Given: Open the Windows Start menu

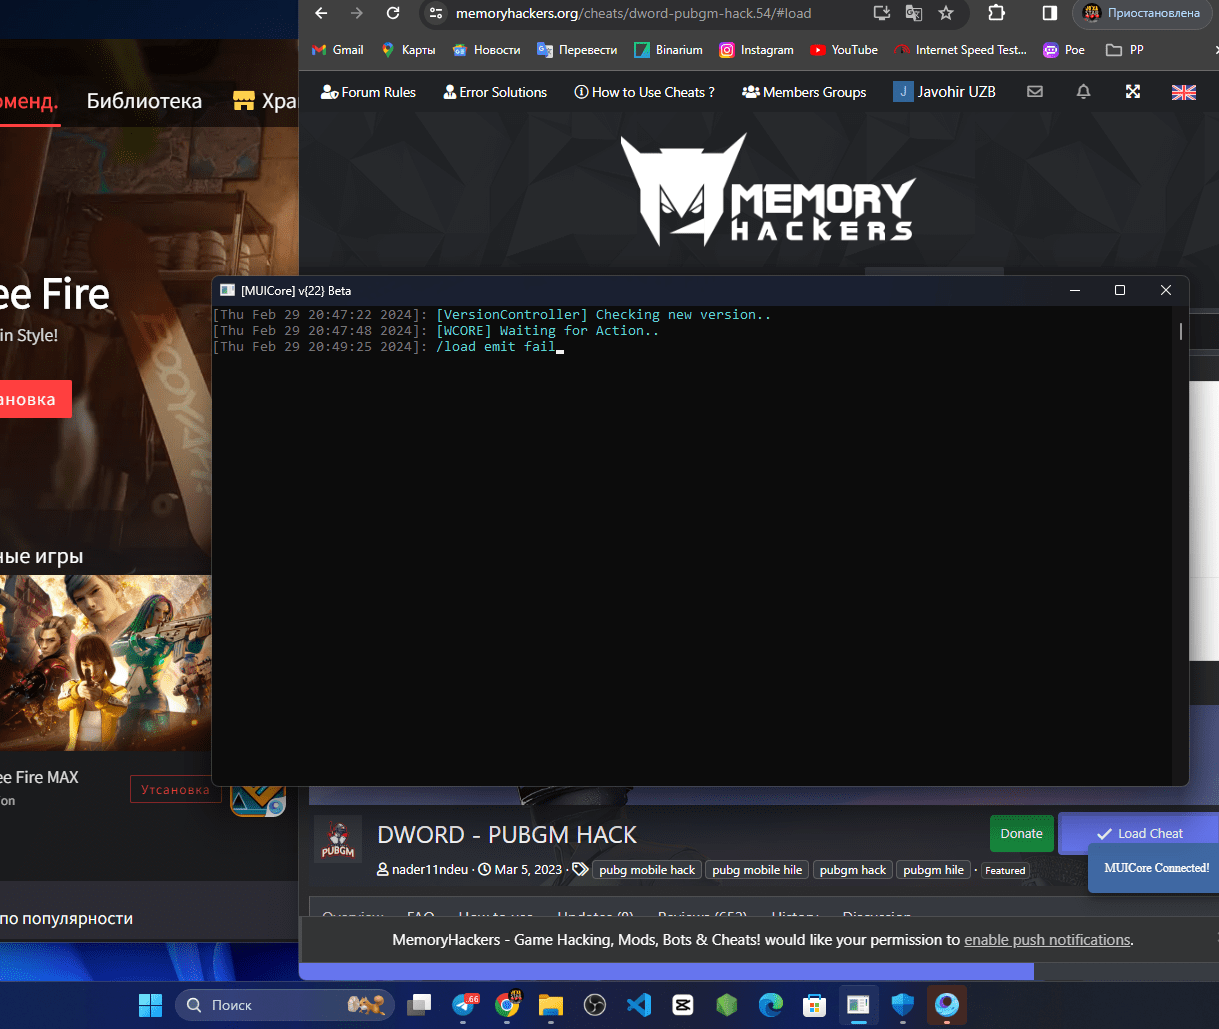Looking at the screenshot, I should pyautogui.click(x=150, y=1004).
